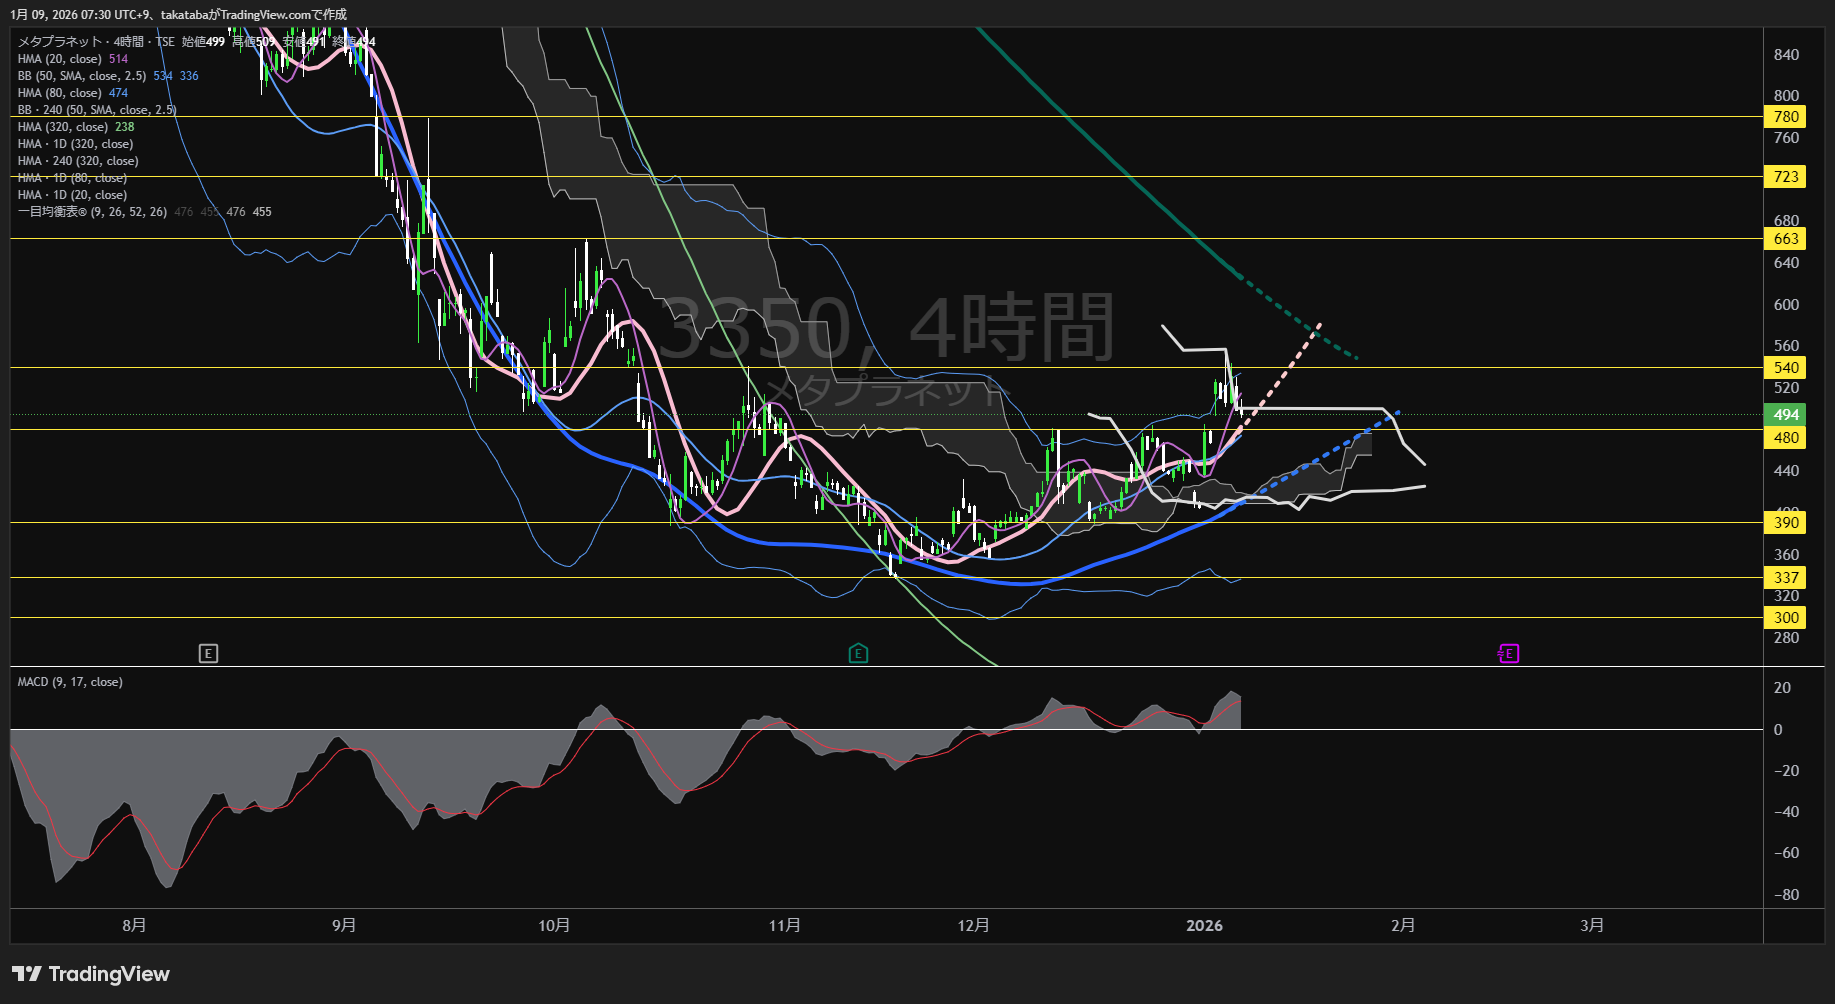Click the green 494 current price label
This screenshot has height=1004, width=1835.
pyautogui.click(x=1785, y=415)
